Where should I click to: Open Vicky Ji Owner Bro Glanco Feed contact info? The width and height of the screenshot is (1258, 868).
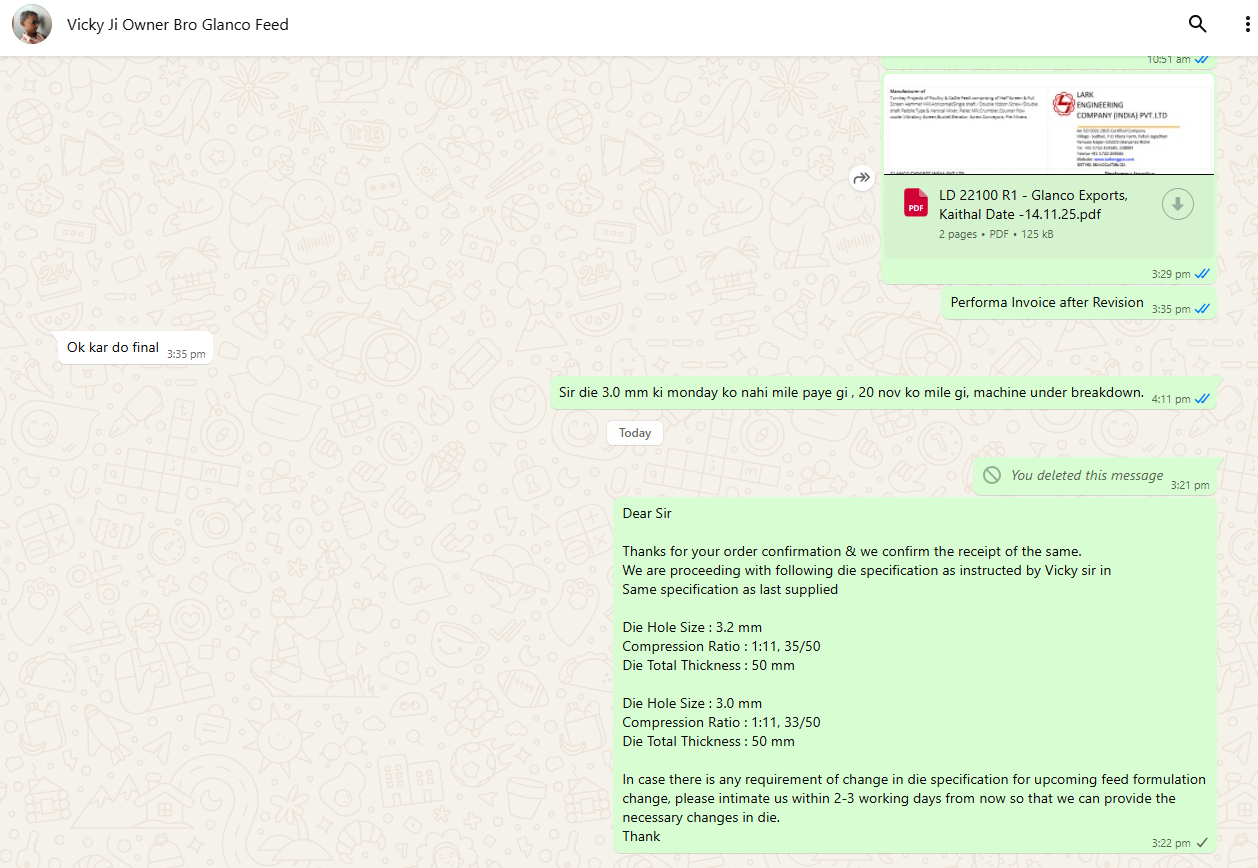click(x=178, y=25)
